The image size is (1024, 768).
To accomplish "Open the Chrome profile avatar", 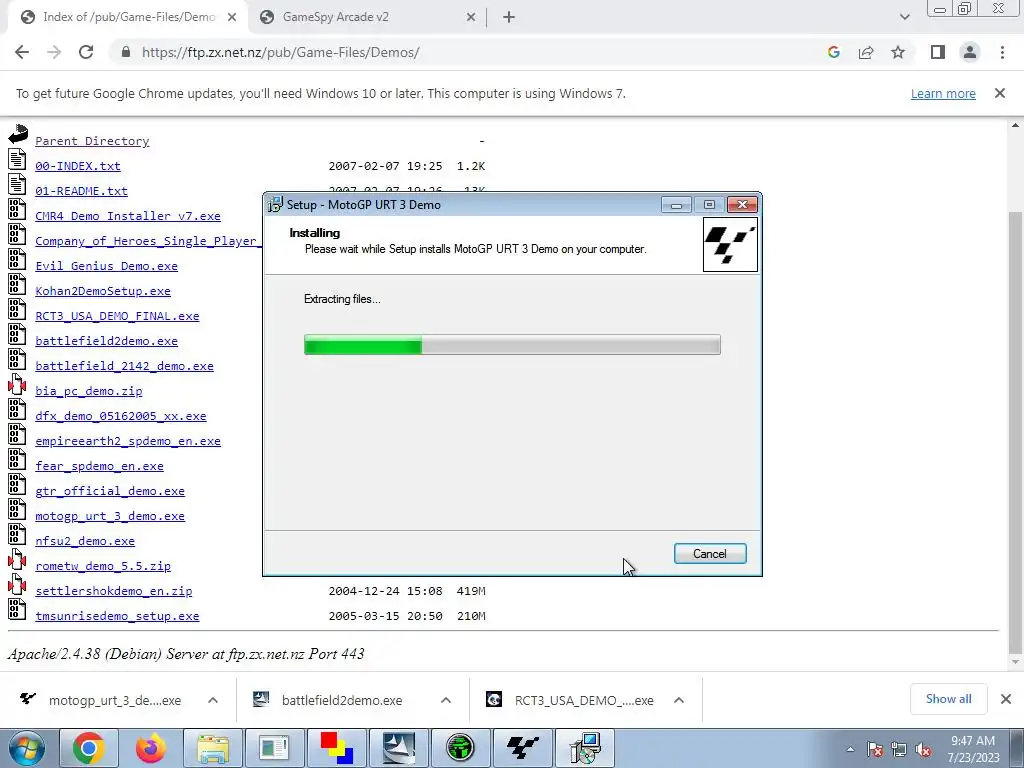I will pos(970,52).
